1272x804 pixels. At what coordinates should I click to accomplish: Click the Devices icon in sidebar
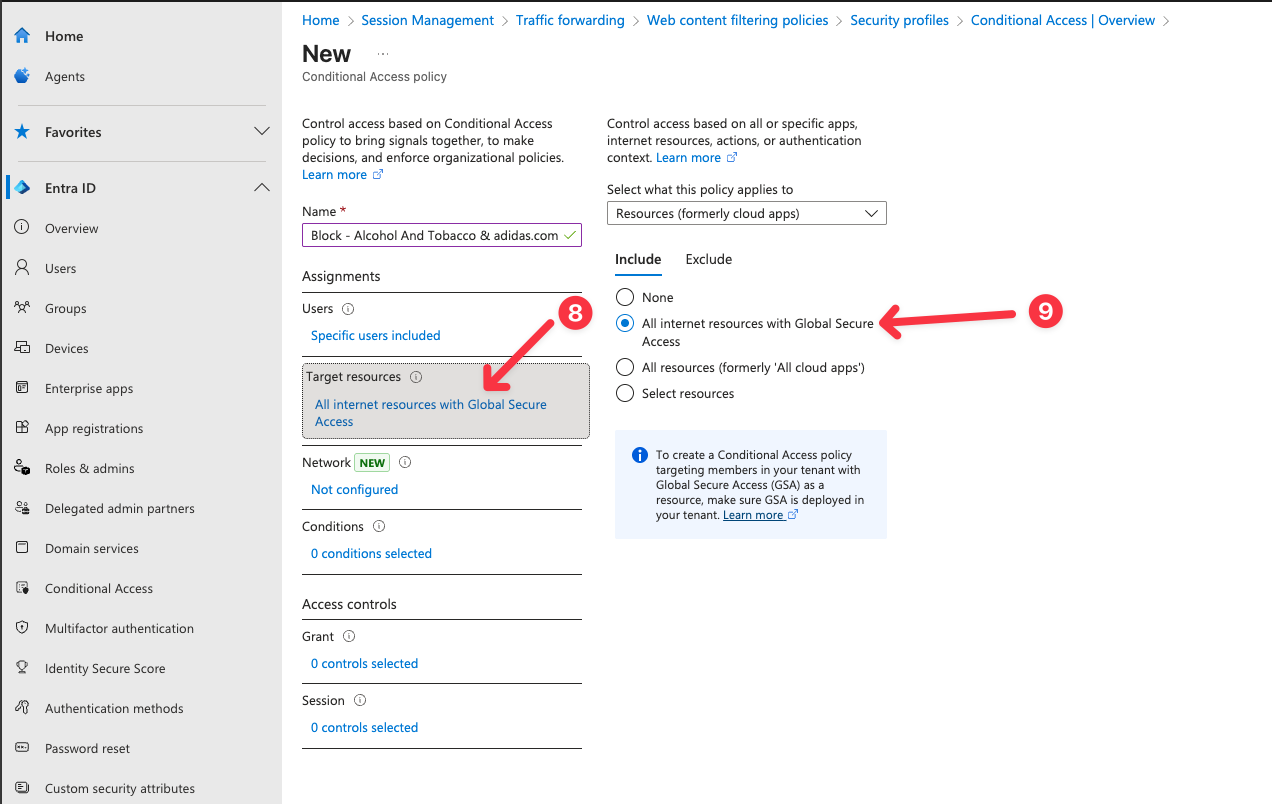coord(22,348)
